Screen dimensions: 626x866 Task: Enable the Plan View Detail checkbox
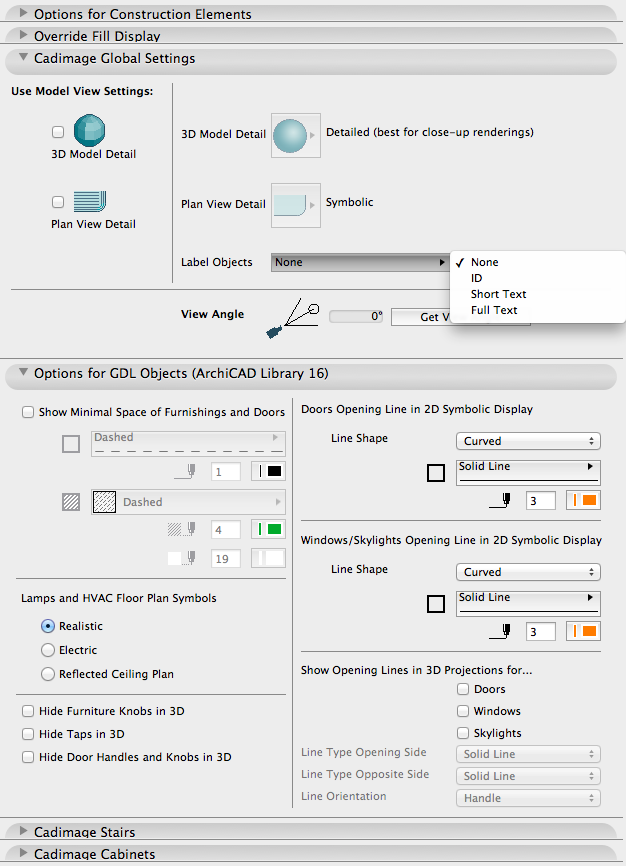[58, 202]
